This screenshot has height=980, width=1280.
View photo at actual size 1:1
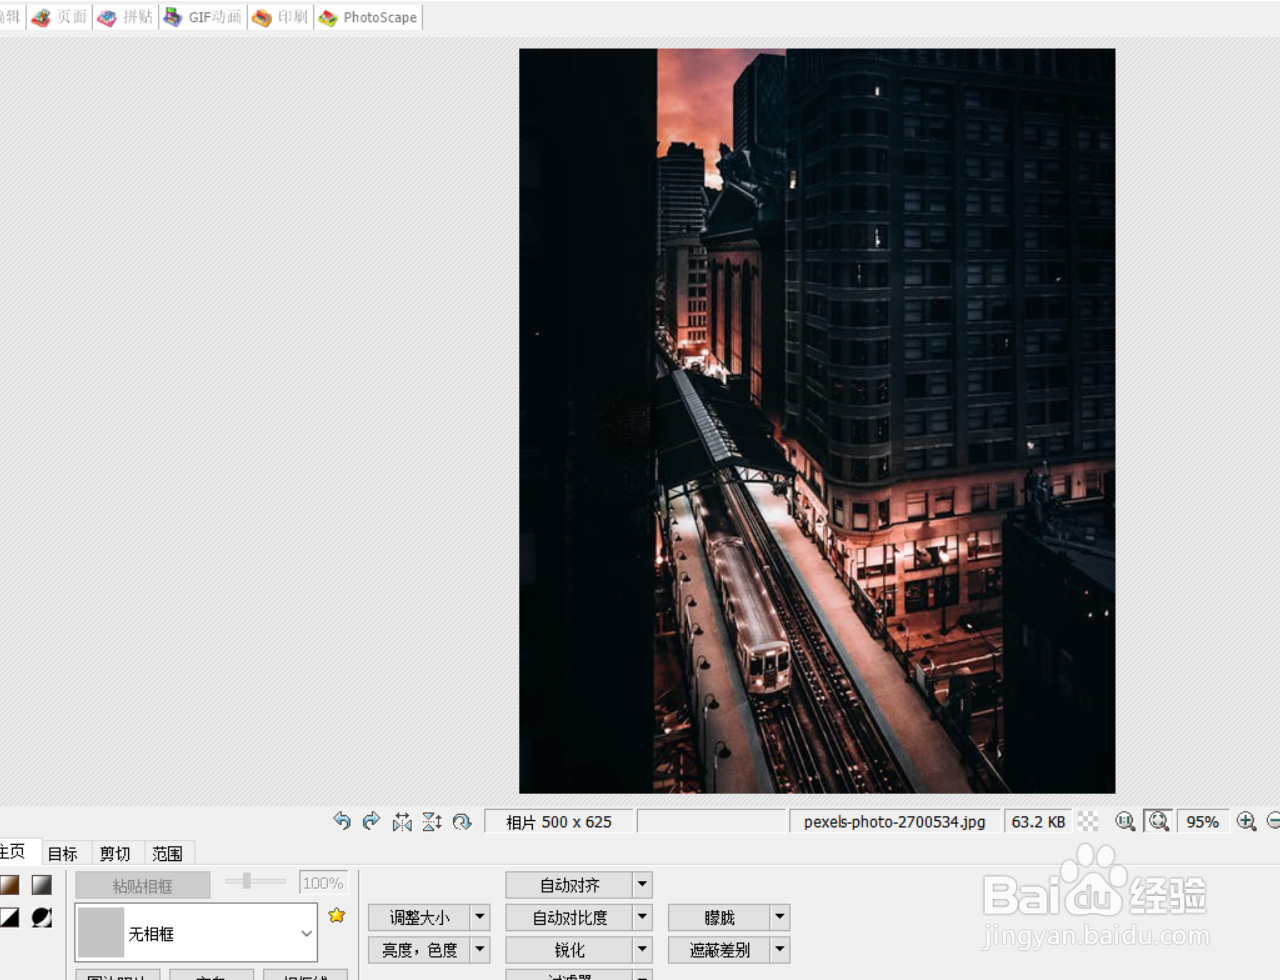click(1125, 821)
